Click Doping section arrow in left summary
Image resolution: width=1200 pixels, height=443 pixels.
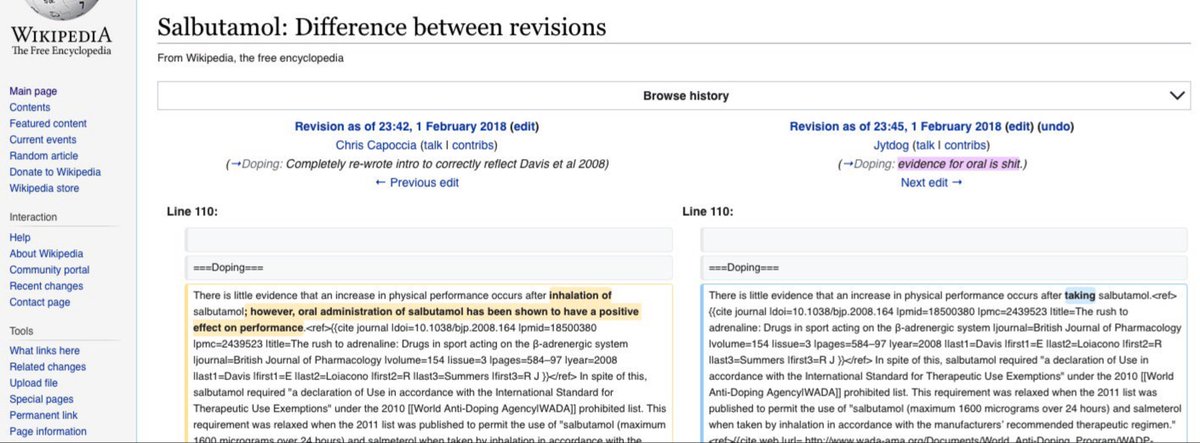tap(236, 164)
